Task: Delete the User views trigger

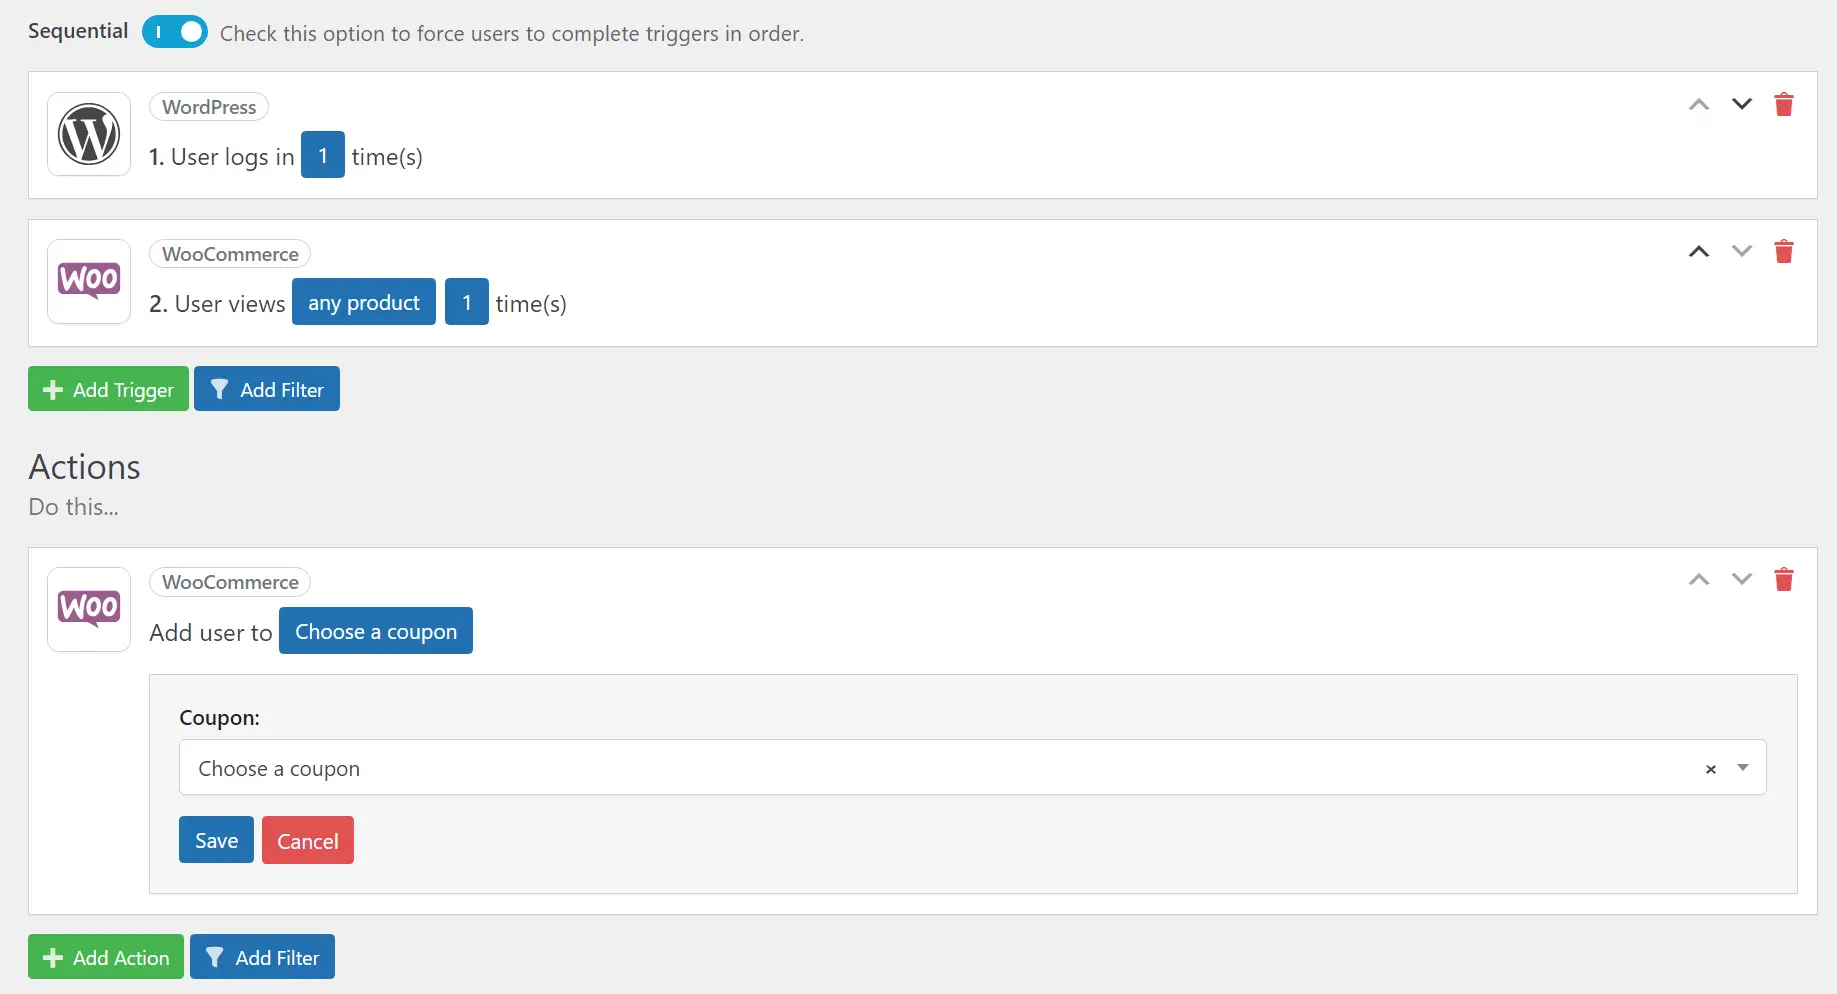Action: [x=1783, y=251]
